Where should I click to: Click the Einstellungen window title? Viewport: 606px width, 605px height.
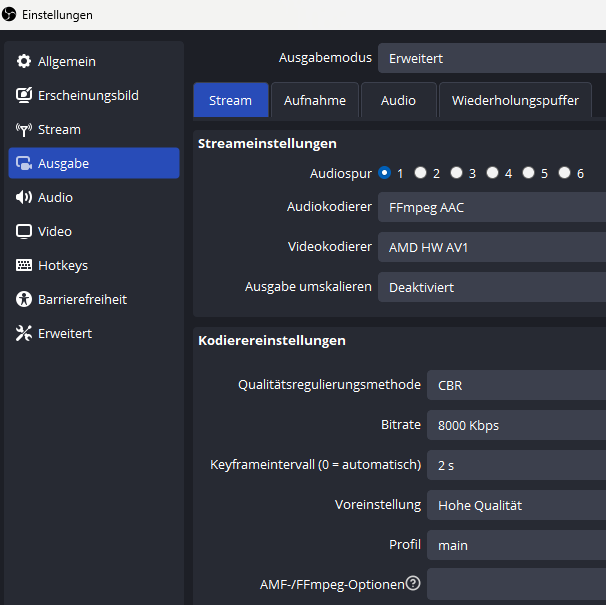pos(57,15)
